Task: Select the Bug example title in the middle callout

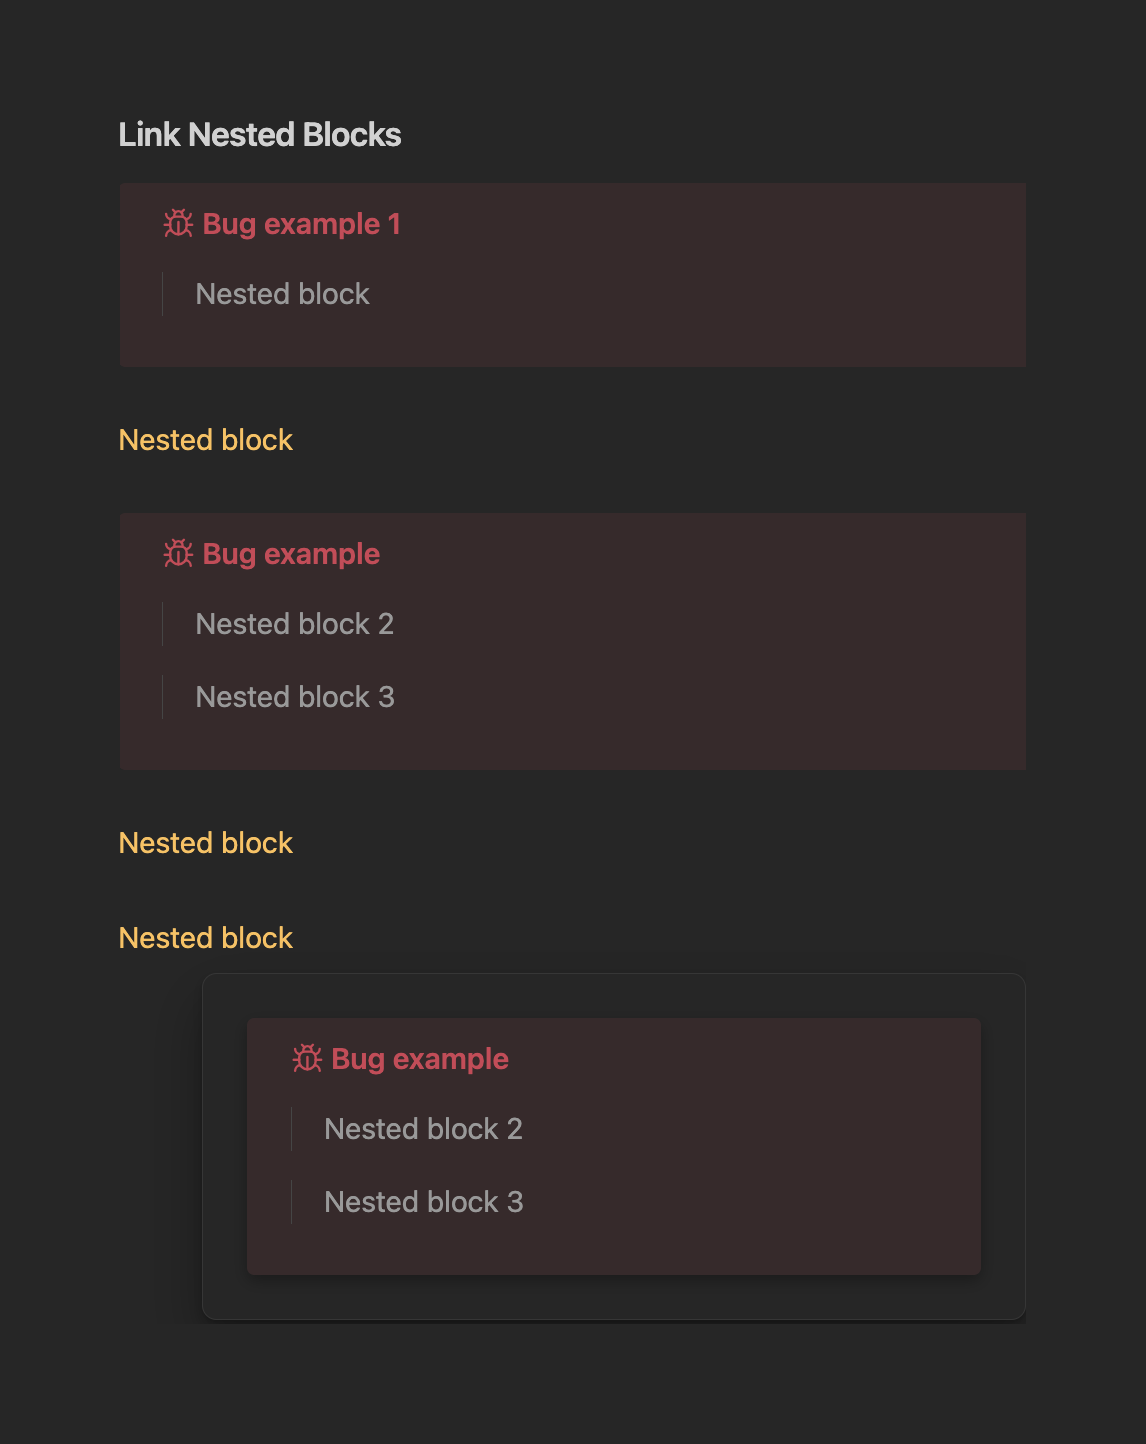Action: [x=291, y=554]
